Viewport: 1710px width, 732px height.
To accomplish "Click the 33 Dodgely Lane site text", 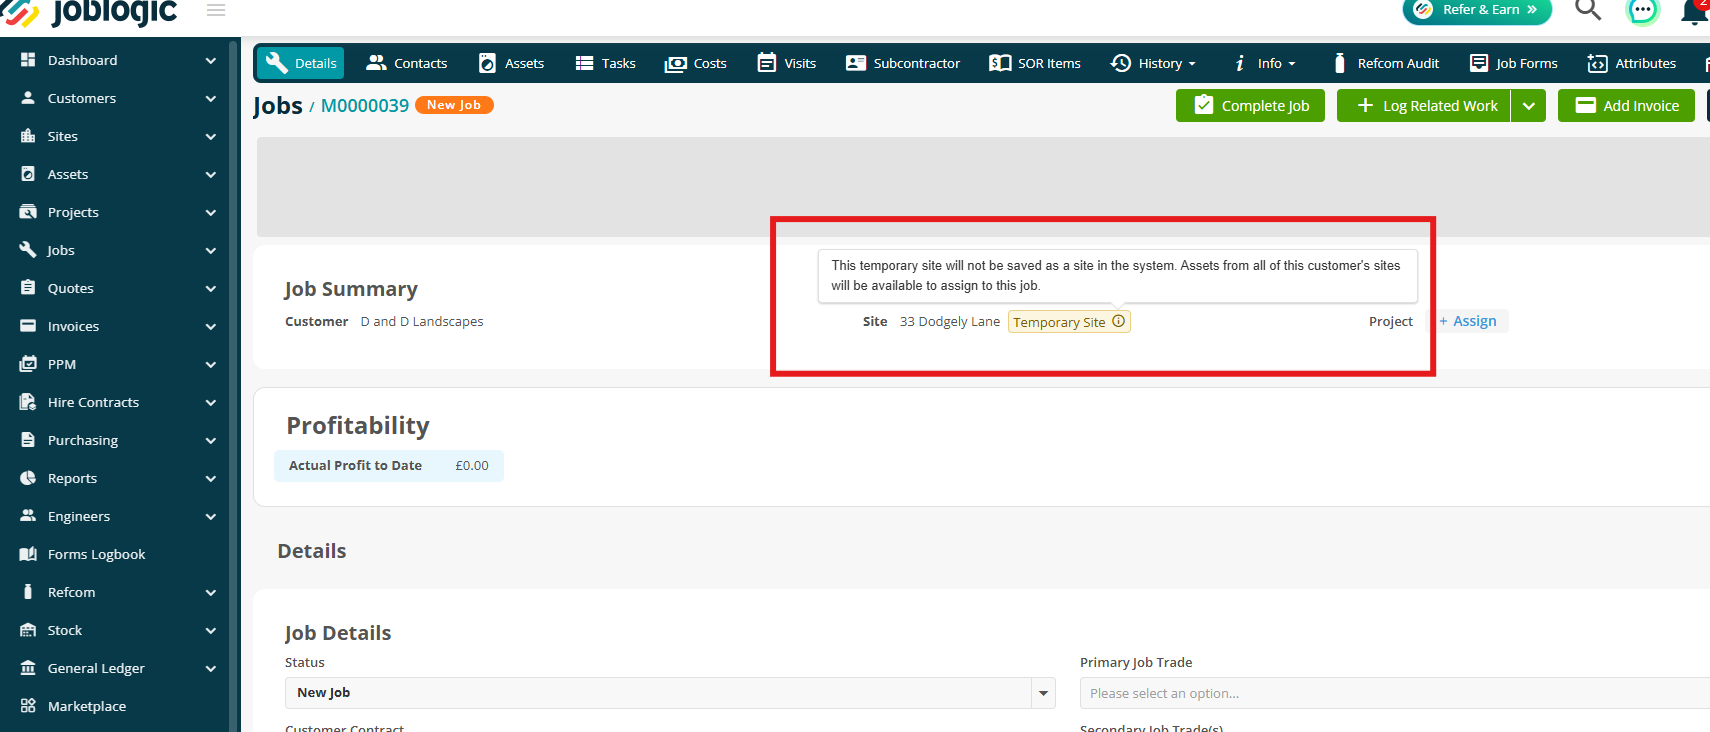I will click(x=950, y=321).
